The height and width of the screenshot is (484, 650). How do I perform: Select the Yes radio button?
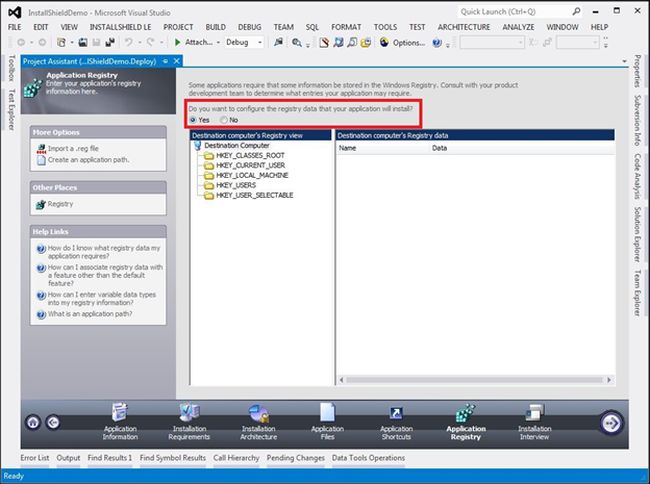click(193, 120)
